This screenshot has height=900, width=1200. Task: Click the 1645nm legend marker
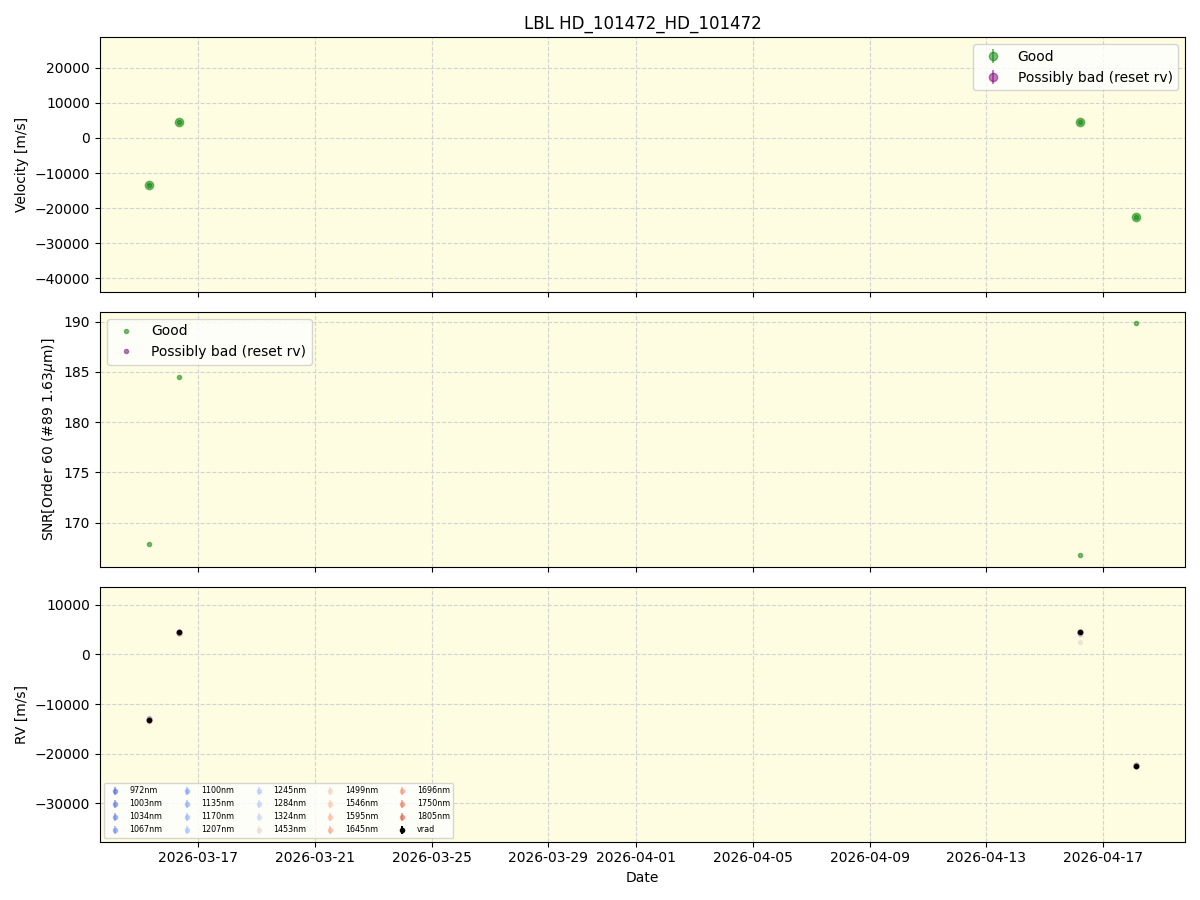pyautogui.click(x=331, y=830)
